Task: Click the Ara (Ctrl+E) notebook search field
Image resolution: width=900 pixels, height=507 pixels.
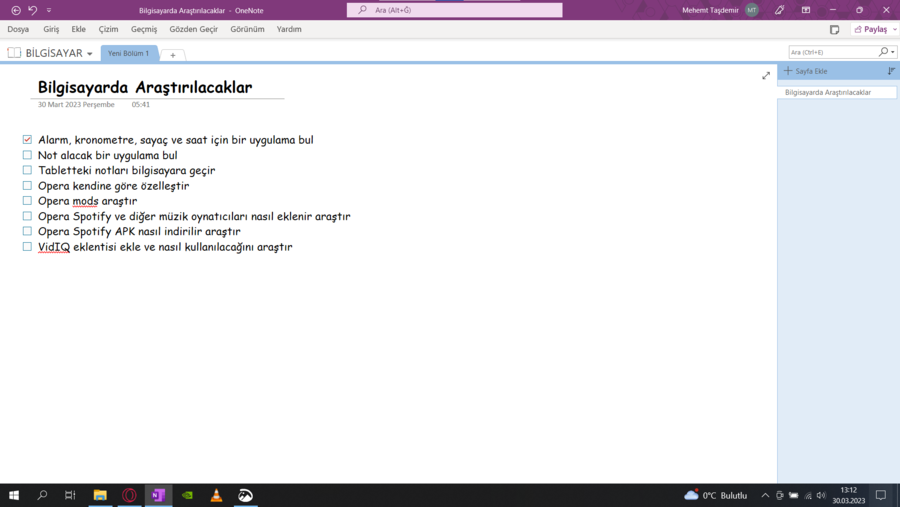Action: point(833,52)
